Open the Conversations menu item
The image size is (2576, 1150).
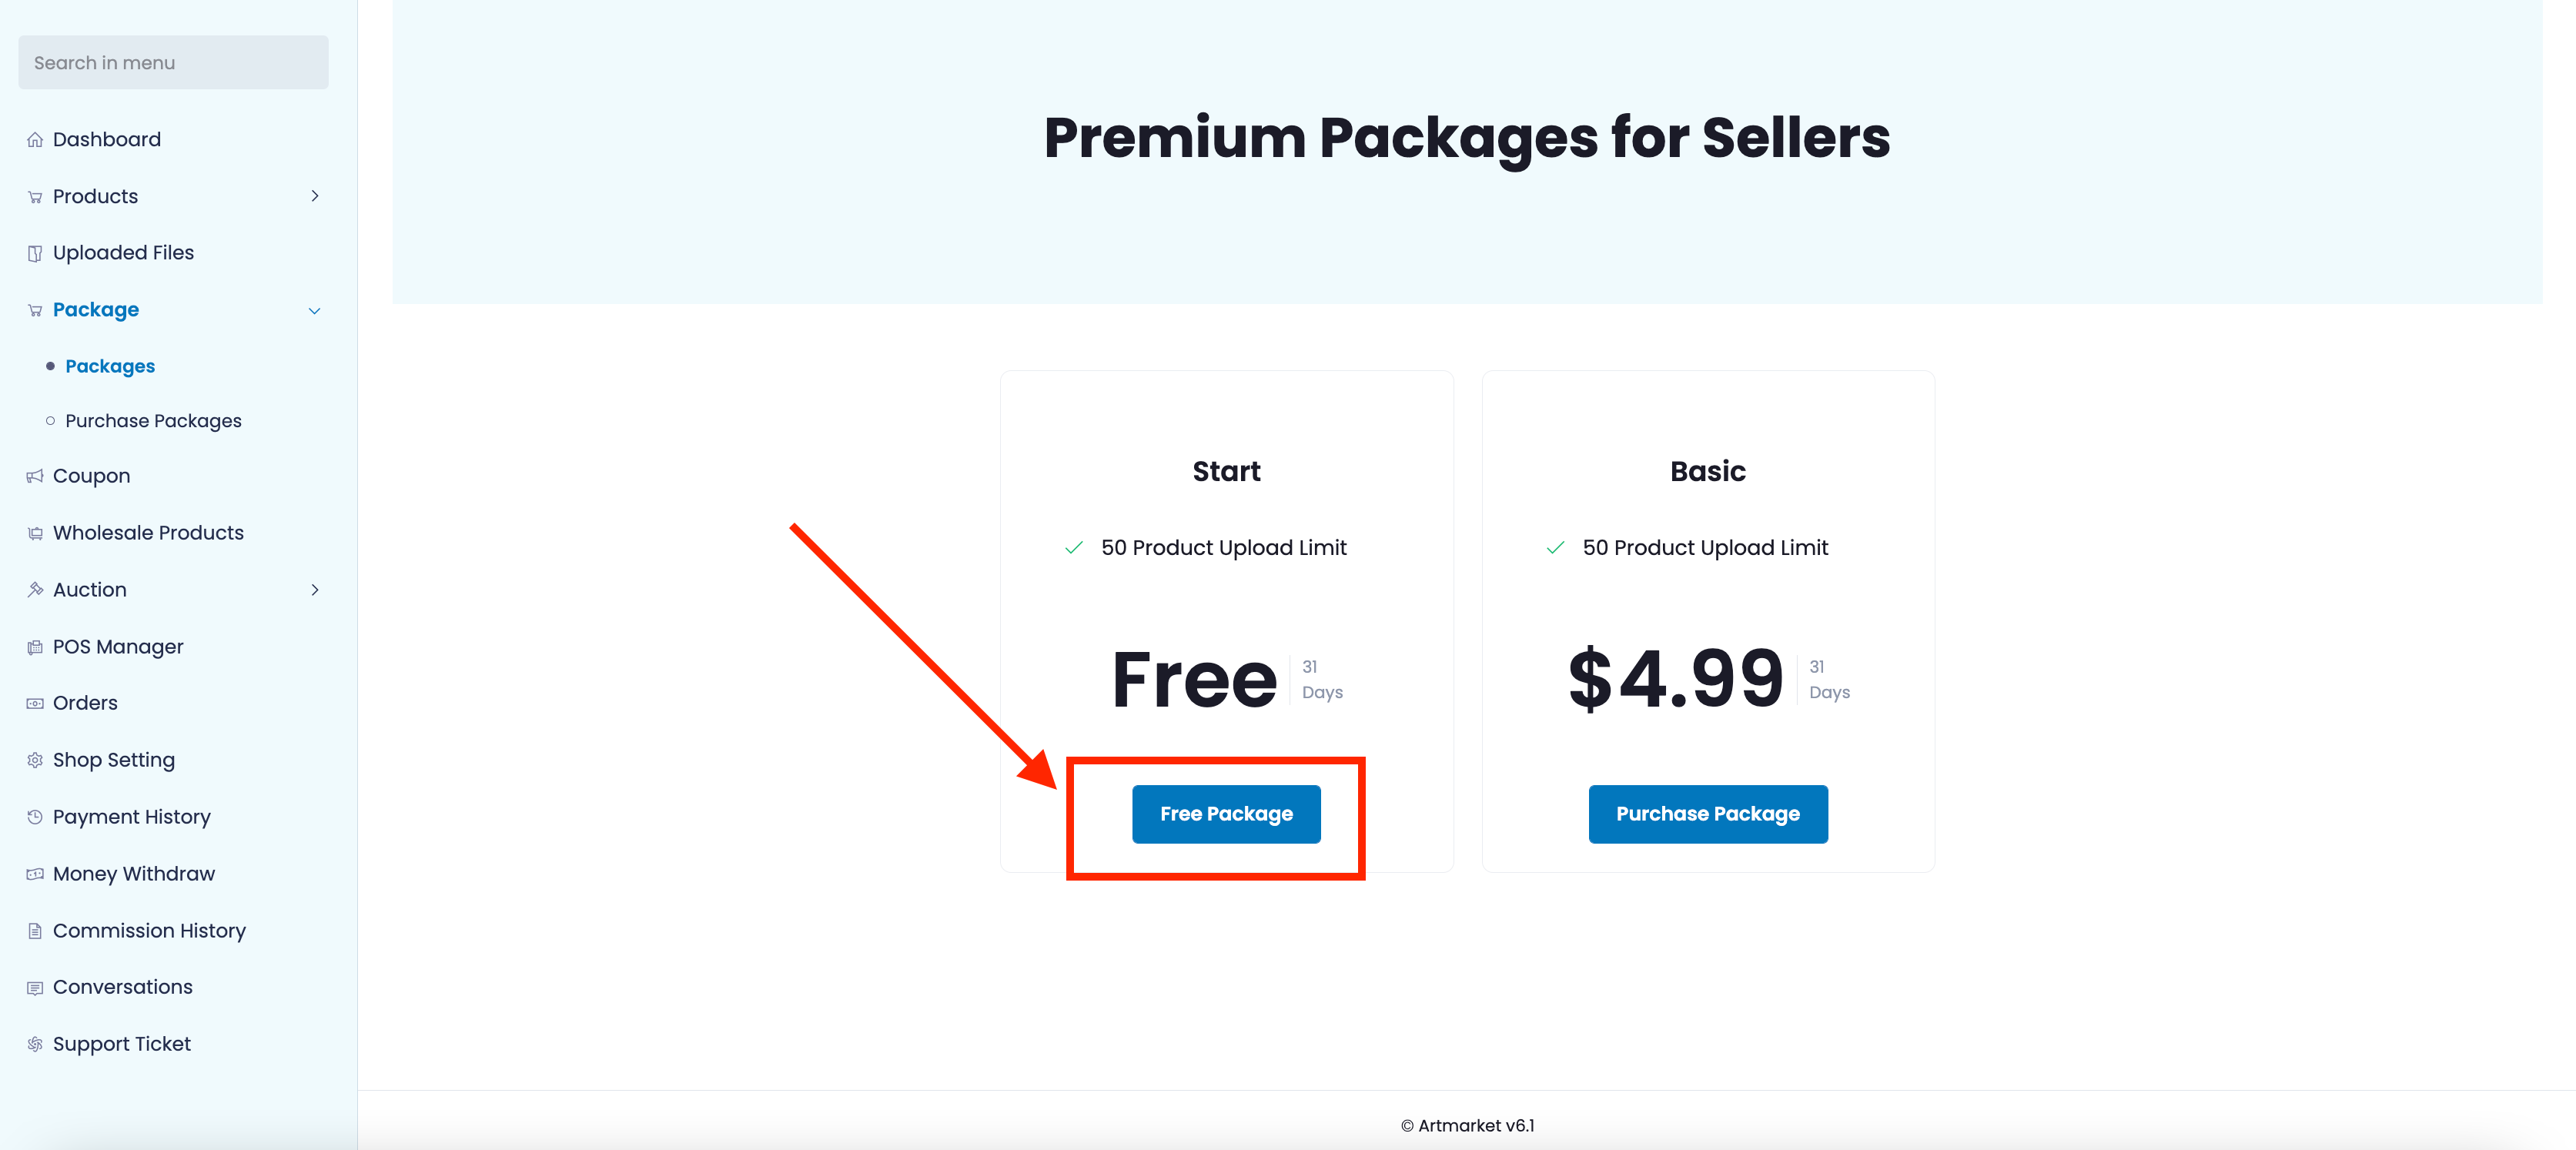[x=122, y=987]
